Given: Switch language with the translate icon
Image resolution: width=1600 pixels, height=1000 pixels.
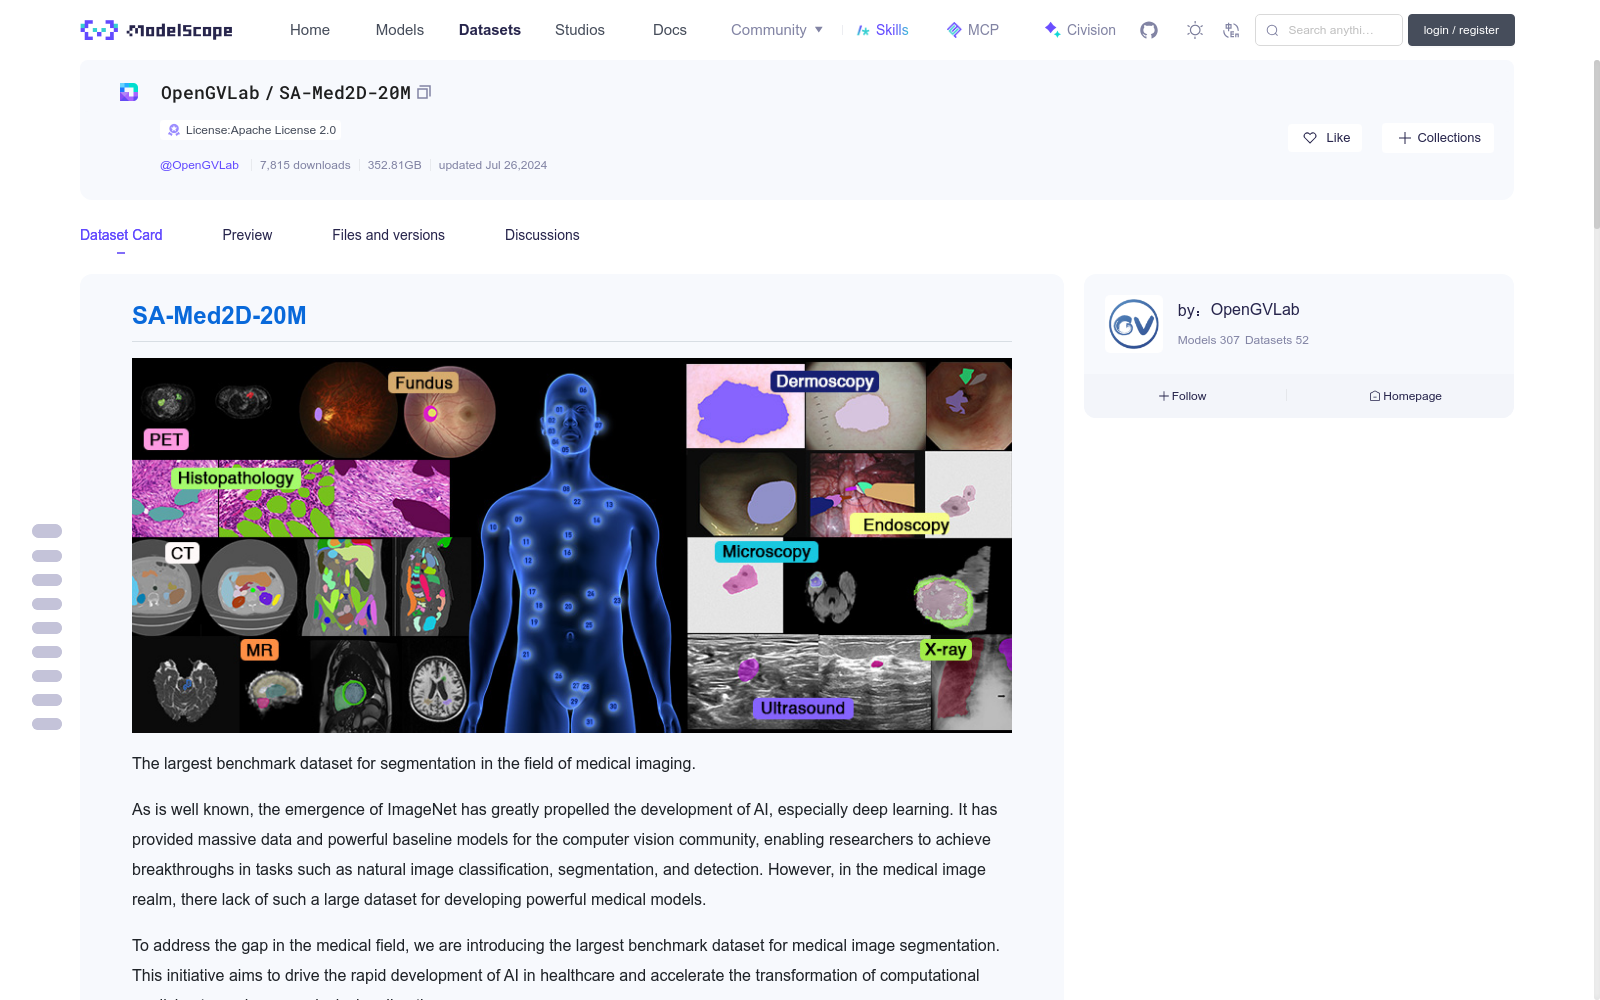Looking at the screenshot, I should point(1232,30).
